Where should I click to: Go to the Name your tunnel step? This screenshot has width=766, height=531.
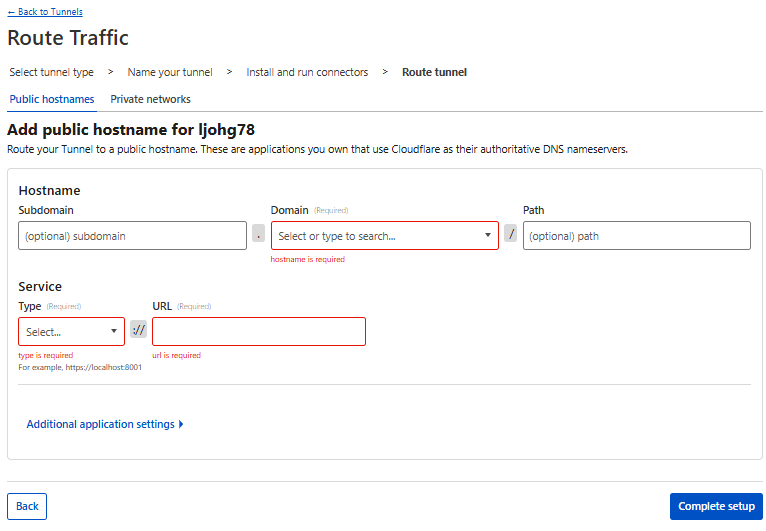pyautogui.click(x=170, y=72)
